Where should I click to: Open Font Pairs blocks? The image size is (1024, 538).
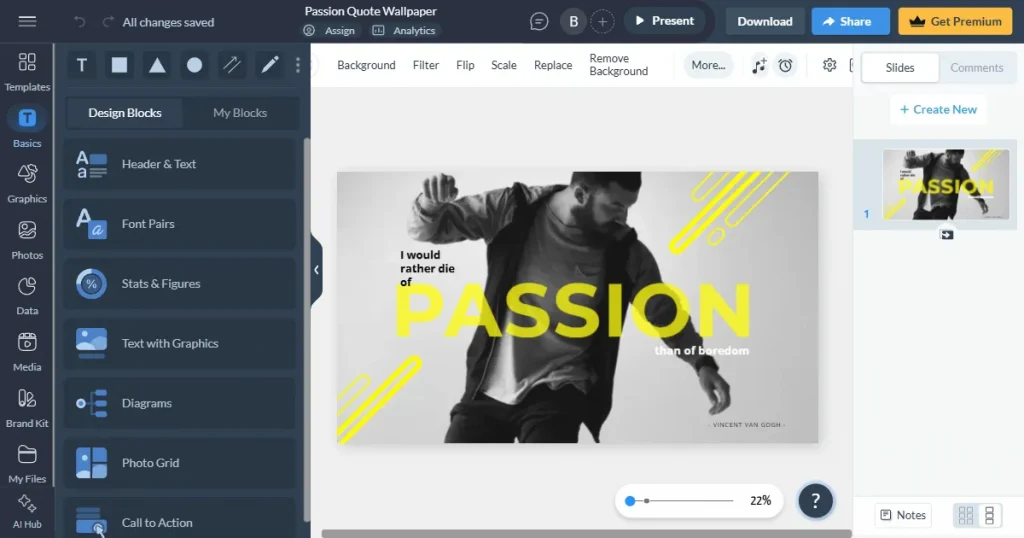[180, 224]
